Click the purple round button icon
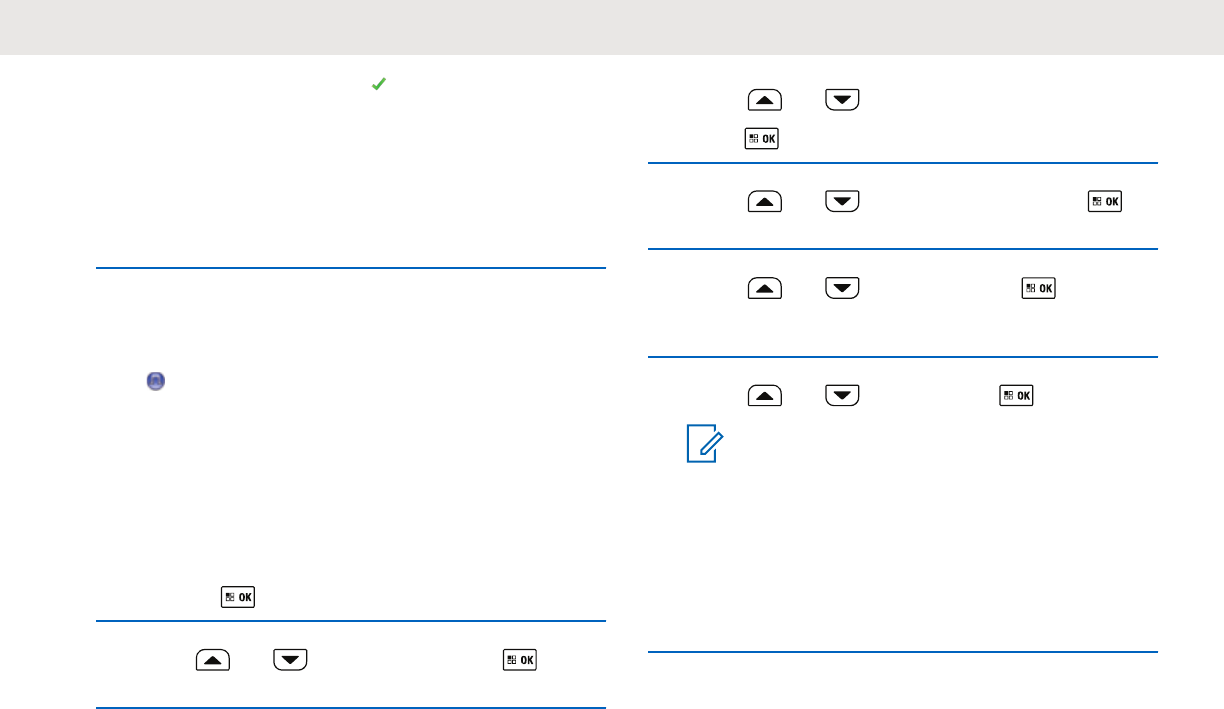 point(155,381)
